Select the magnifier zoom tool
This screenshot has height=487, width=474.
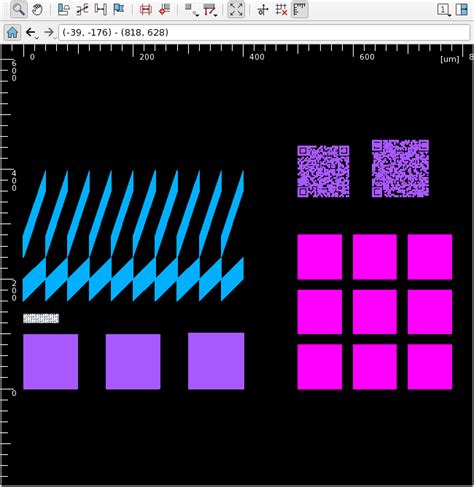[19, 10]
